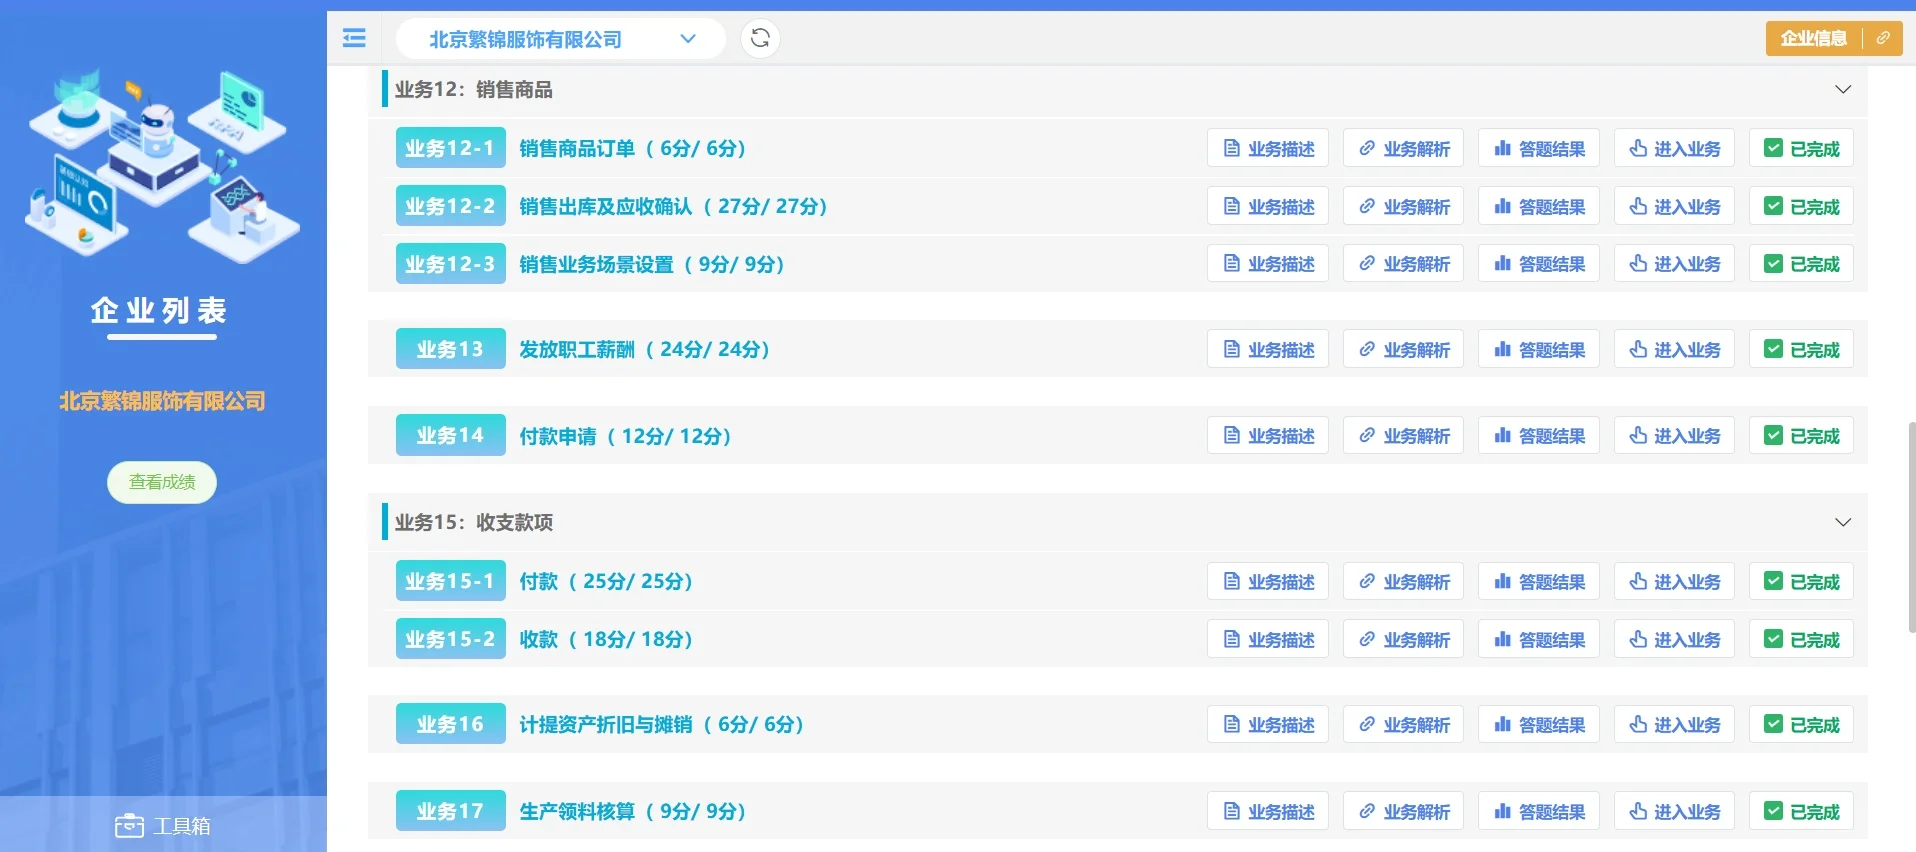
Task: View 答题结果 for 业务17
Action: point(1539,811)
